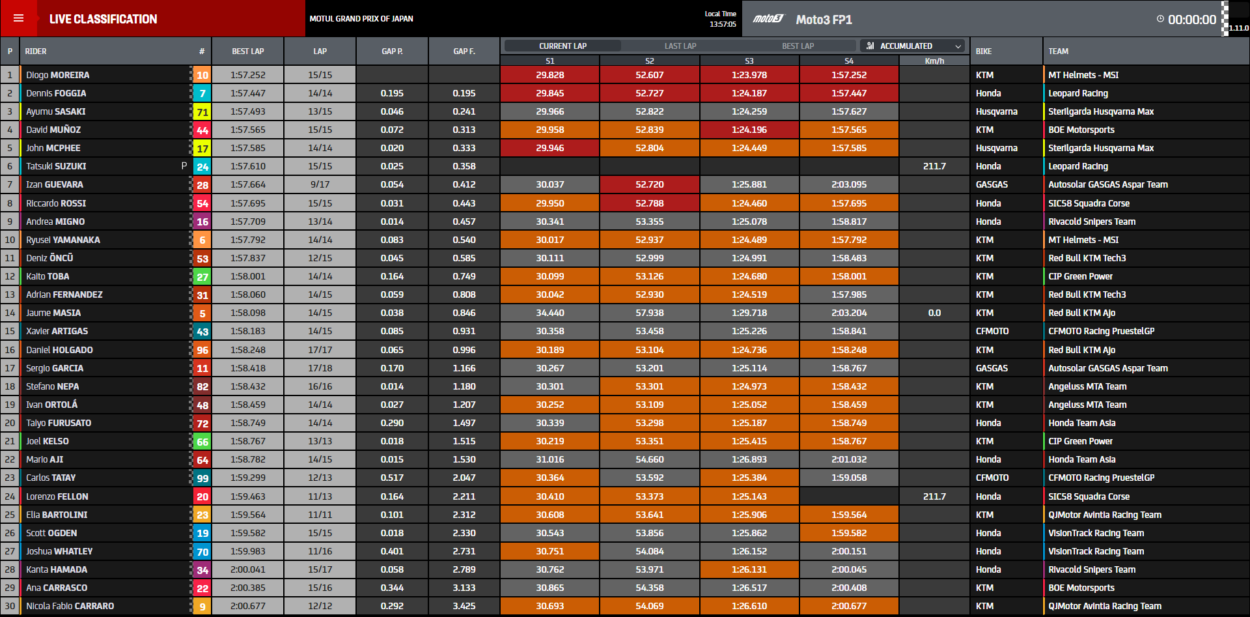This screenshot has width=1250, height=617.
Task: Click the Km/h column header
Action: coord(934,61)
